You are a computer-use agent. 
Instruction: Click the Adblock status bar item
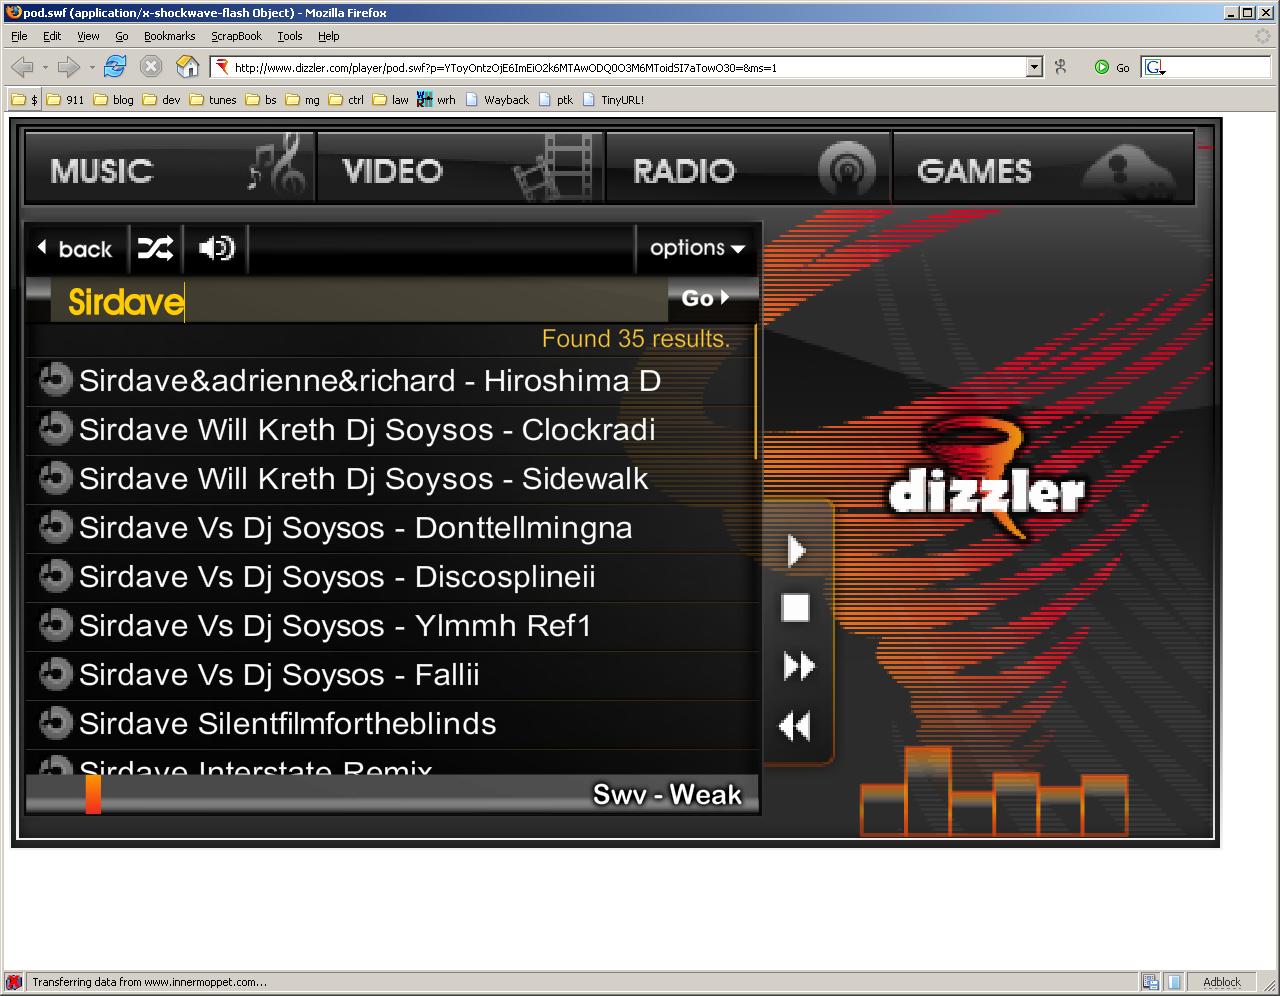(x=1221, y=982)
